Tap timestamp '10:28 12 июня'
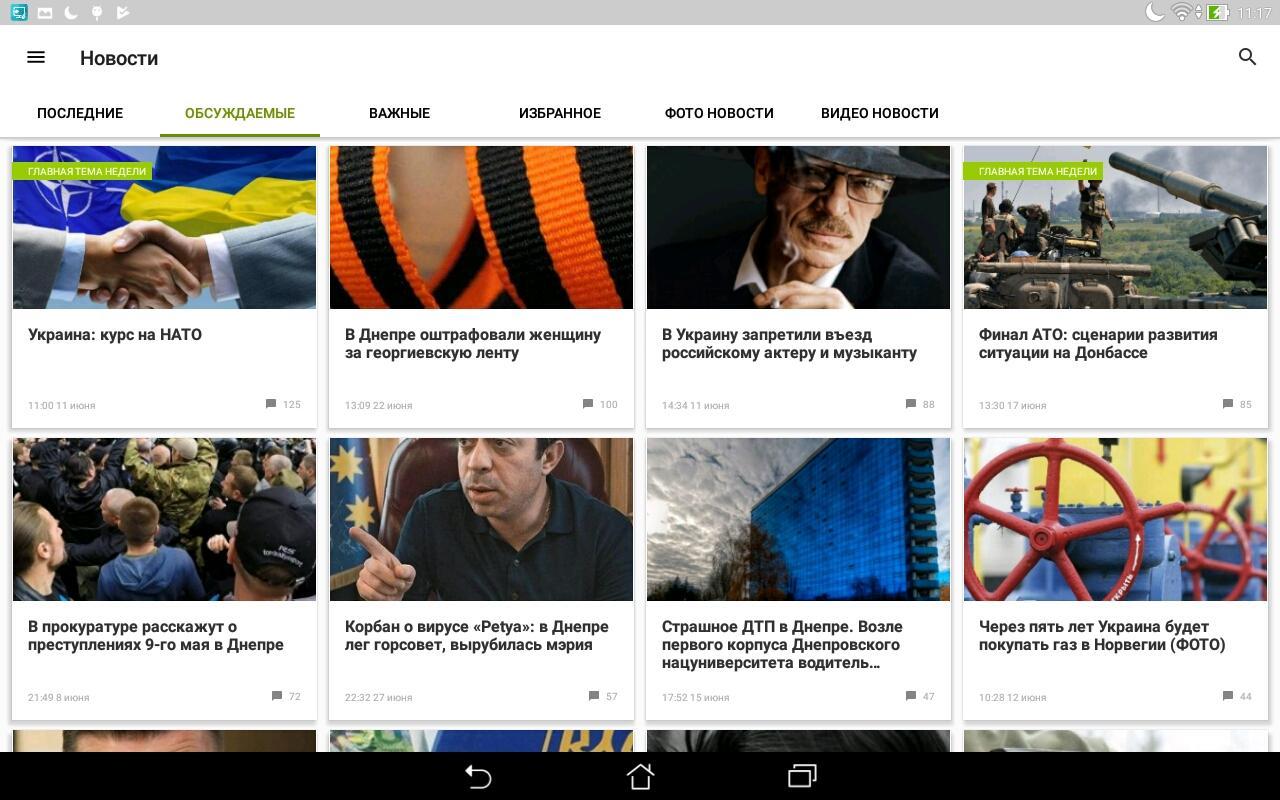 (1013, 697)
